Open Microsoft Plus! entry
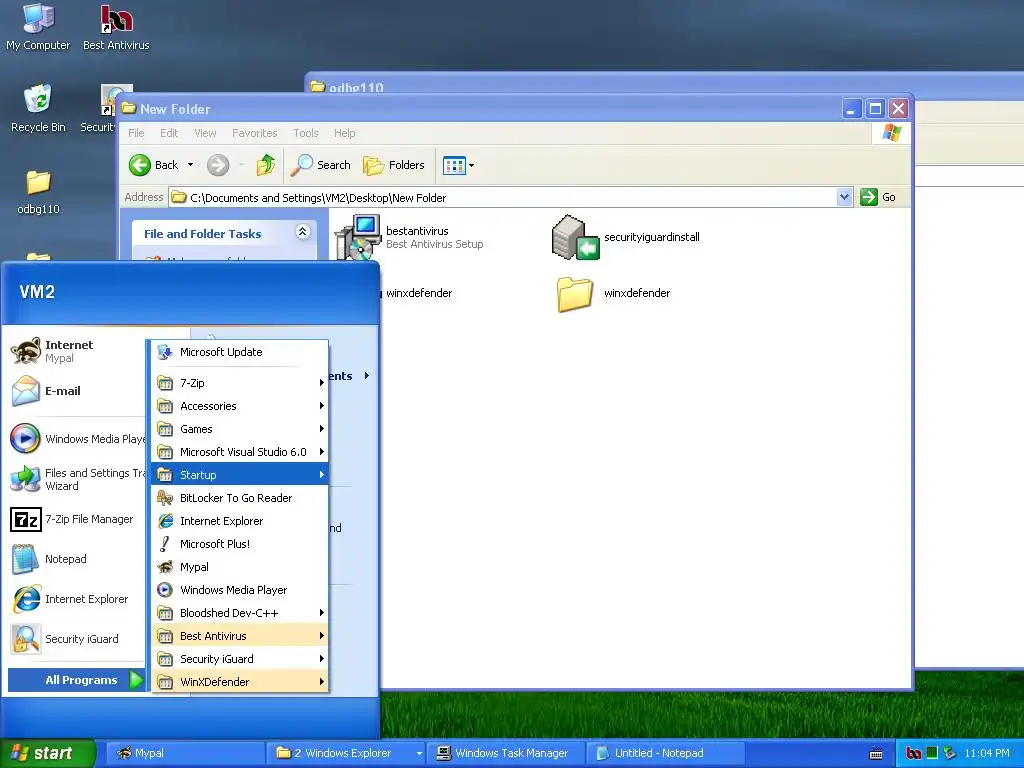Screen dimensions: 1024x768 240,544
